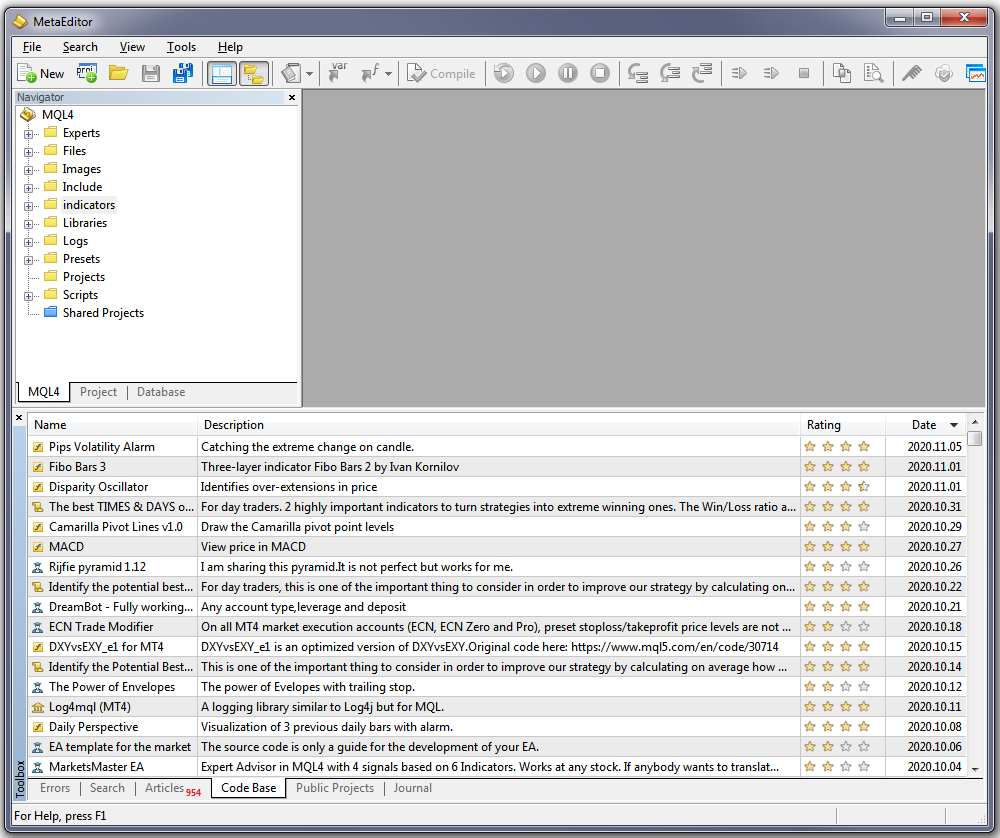Create a new file with New button
This screenshot has width=1000, height=838.
coord(41,73)
